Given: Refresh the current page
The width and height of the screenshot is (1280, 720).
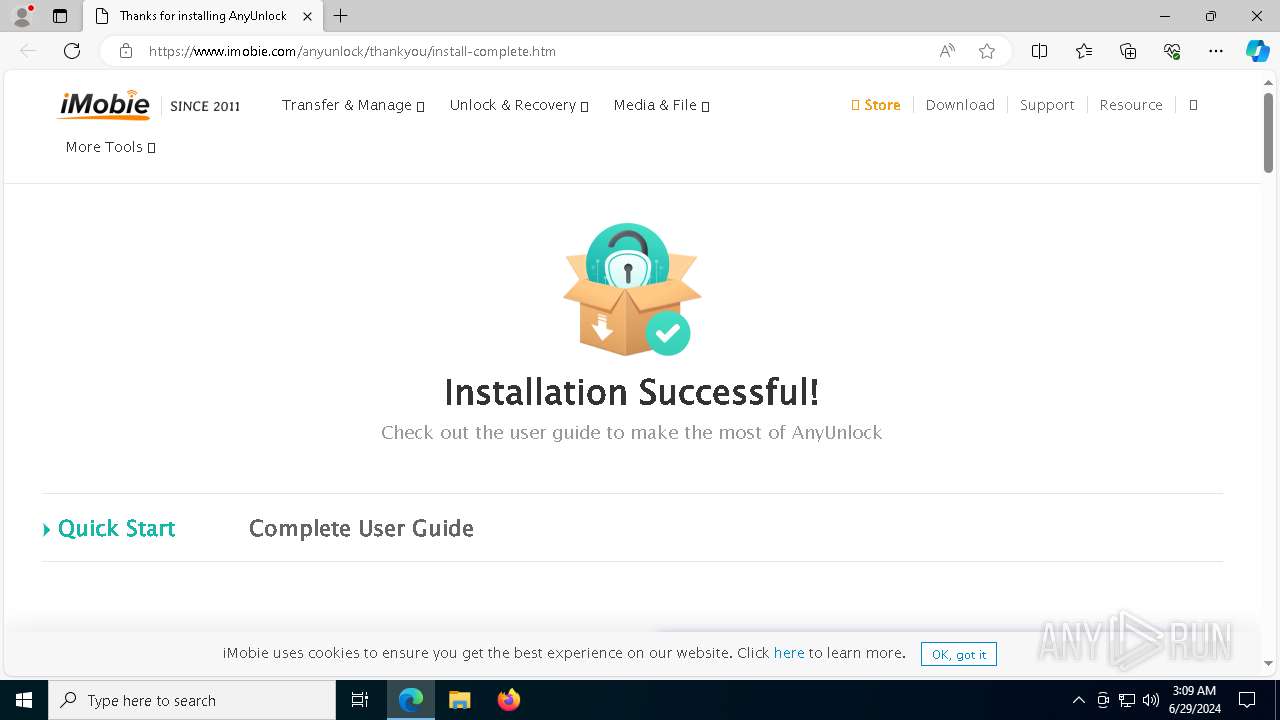Looking at the screenshot, I should [72, 51].
